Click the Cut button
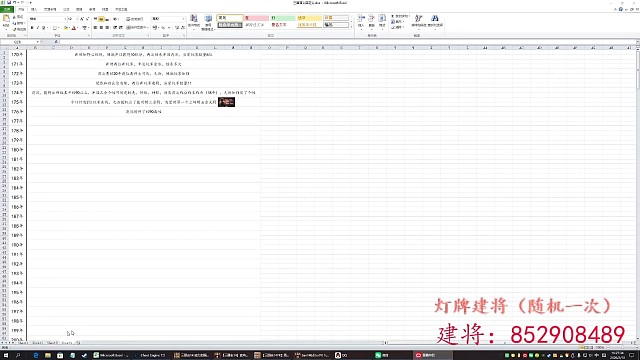 pos(18,17)
